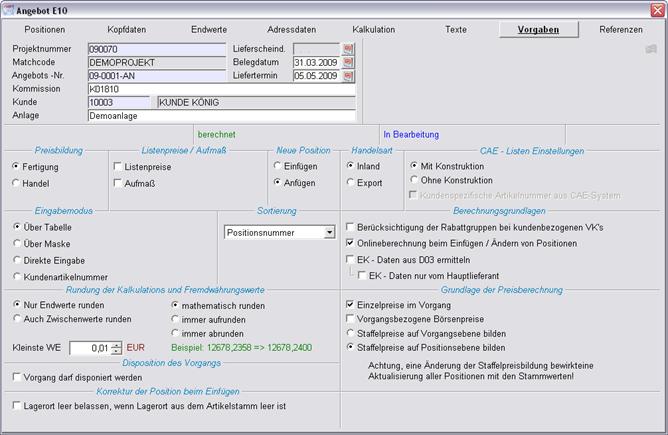The width and height of the screenshot is (668, 435).
Task: Click the Angebot E10 window title icon
Action: click(x=9, y=9)
